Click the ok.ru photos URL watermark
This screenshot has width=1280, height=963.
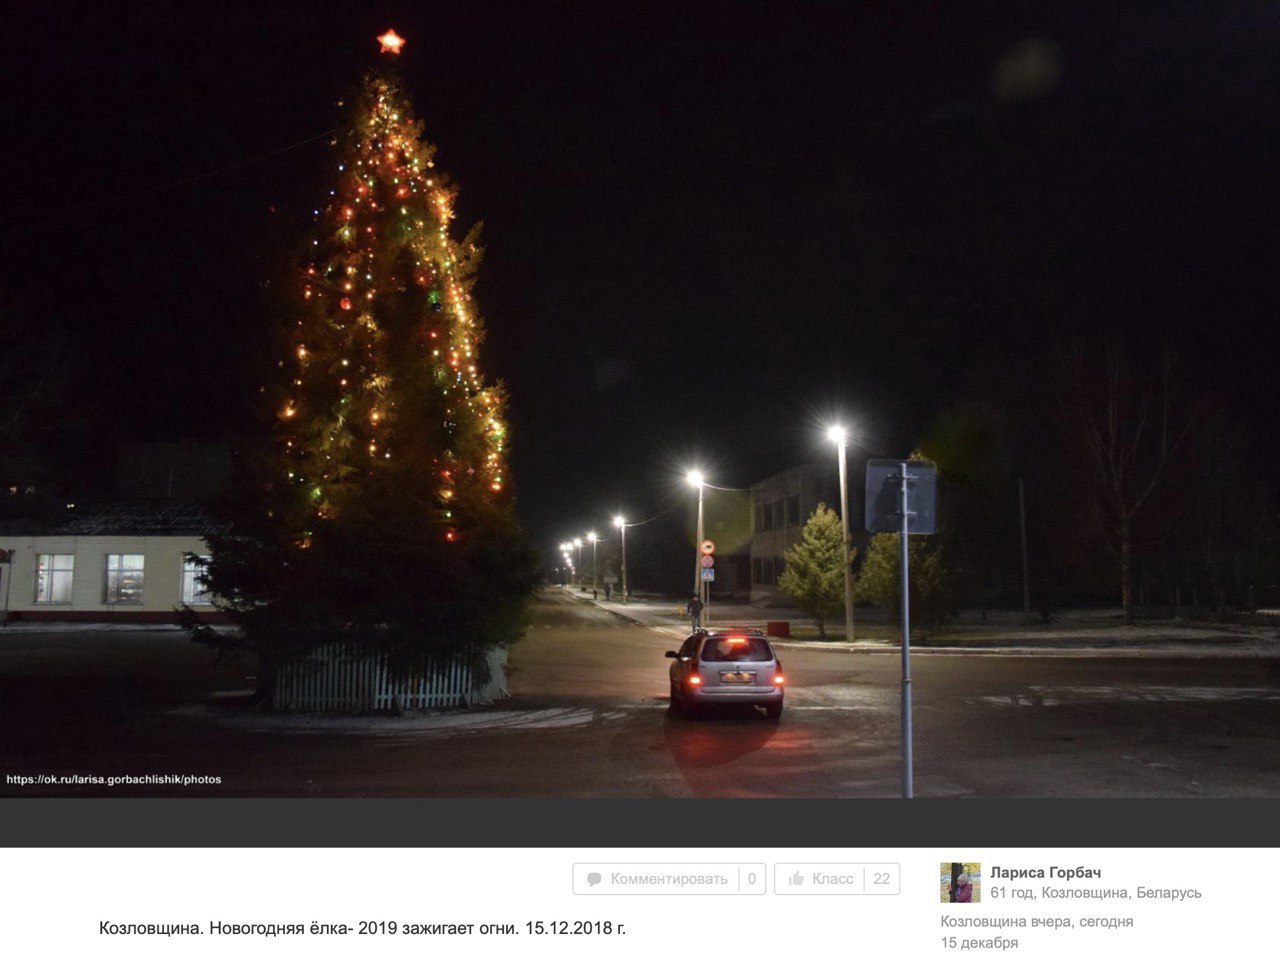point(114,780)
